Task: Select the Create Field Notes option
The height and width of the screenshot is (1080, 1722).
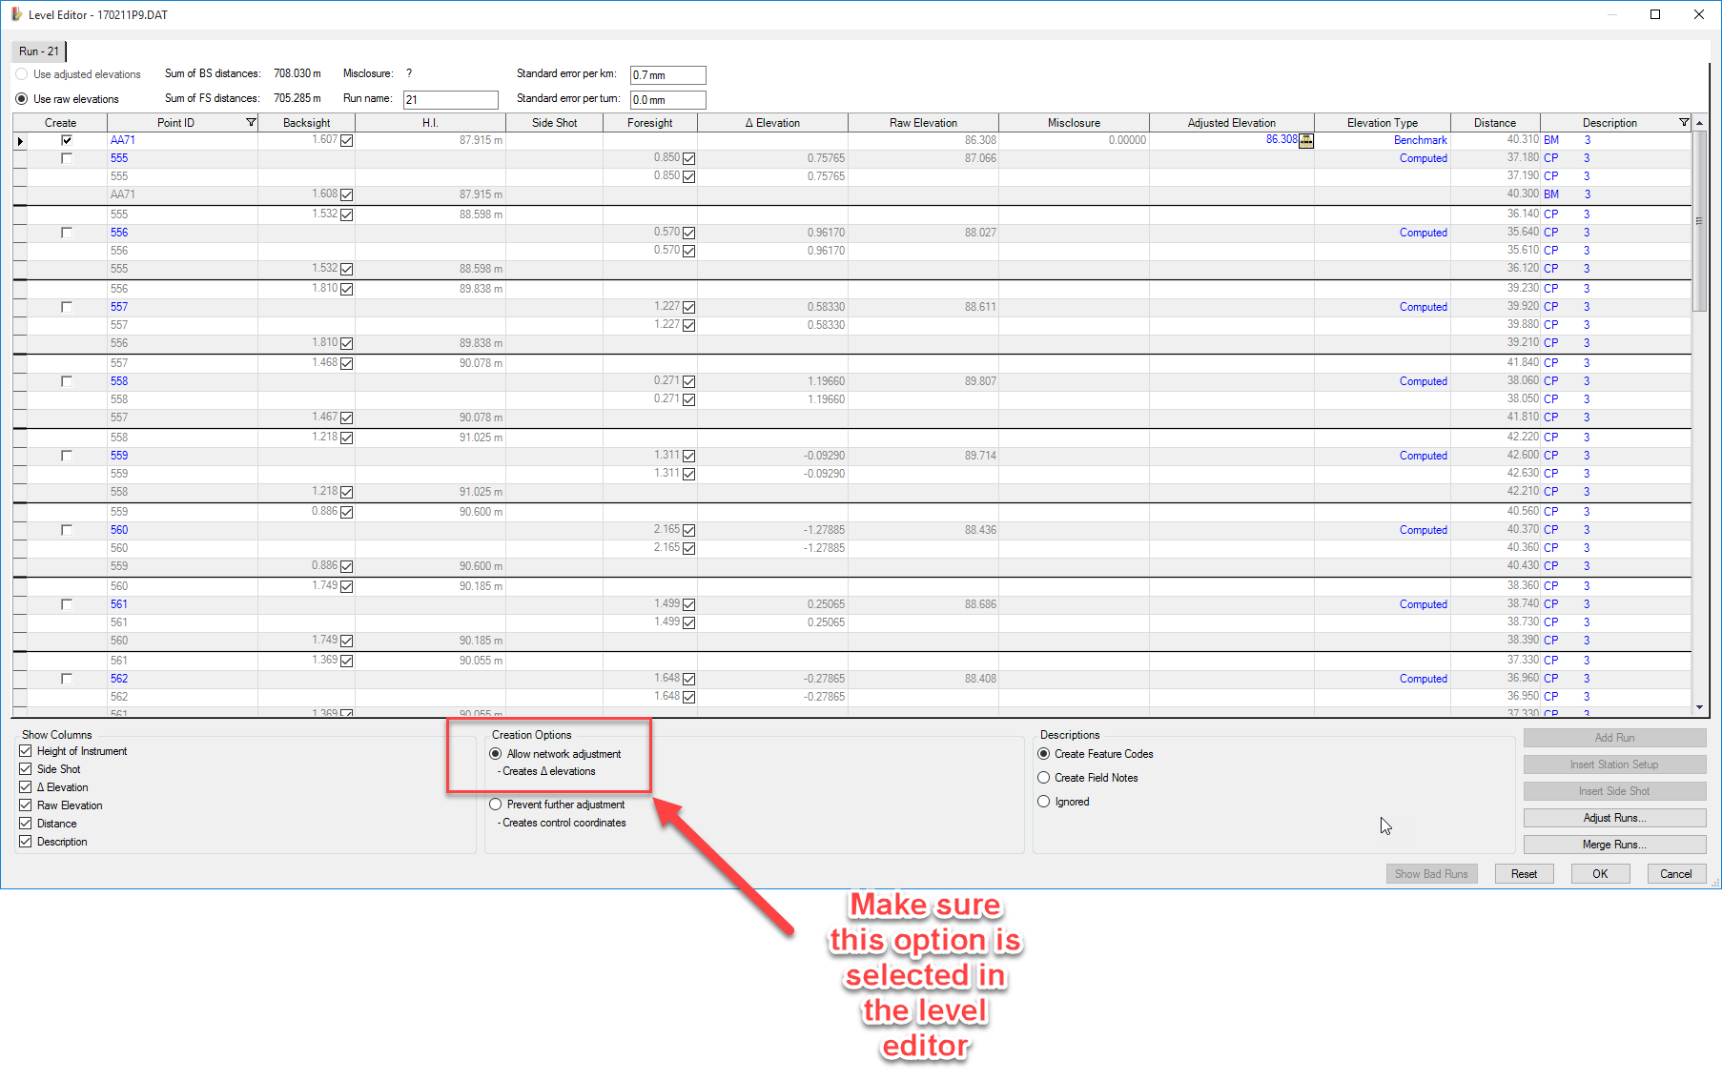Action: tap(1043, 777)
